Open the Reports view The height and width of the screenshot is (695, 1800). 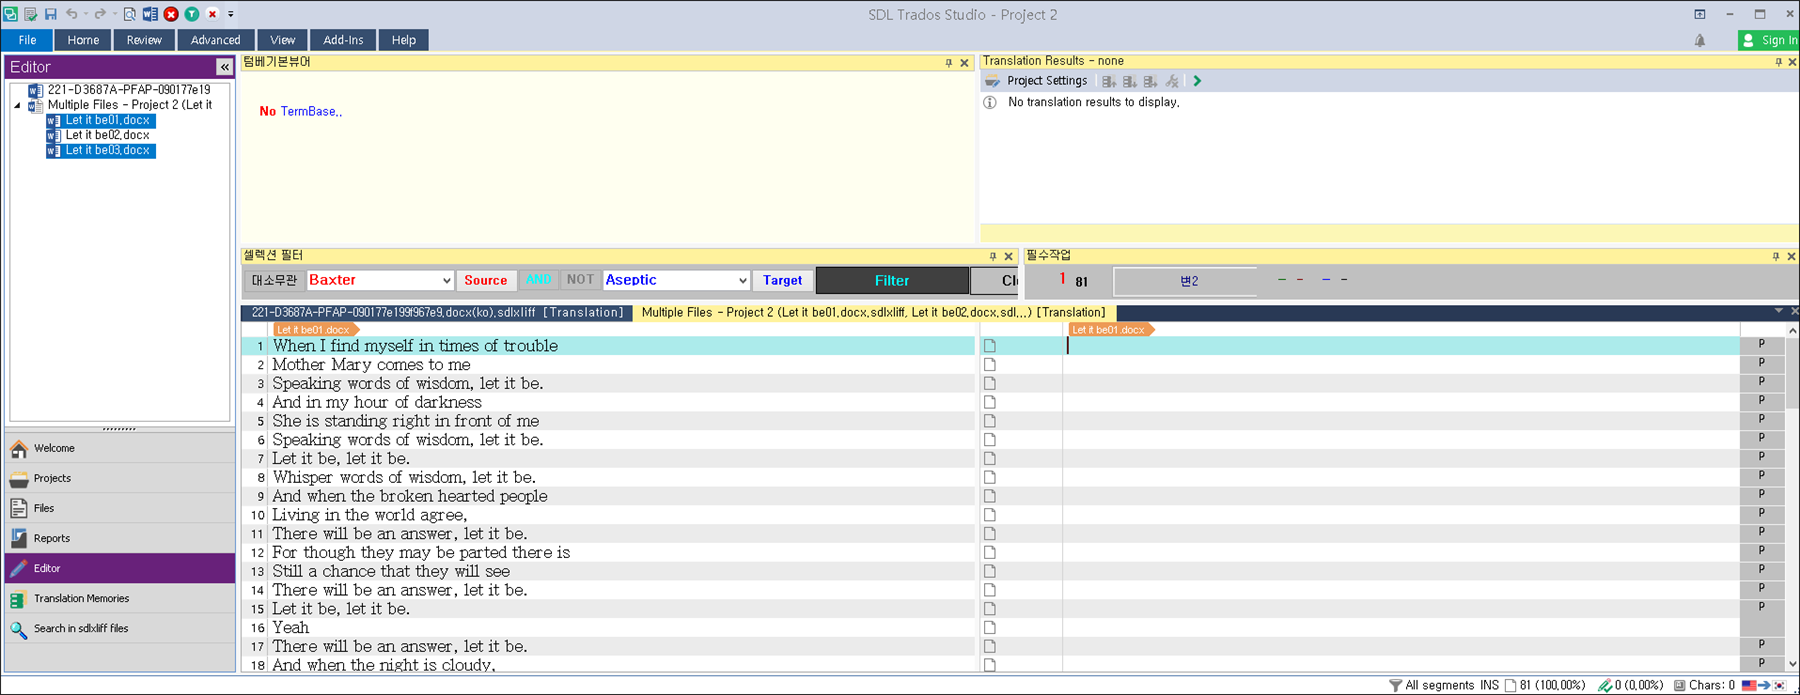tap(120, 538)
